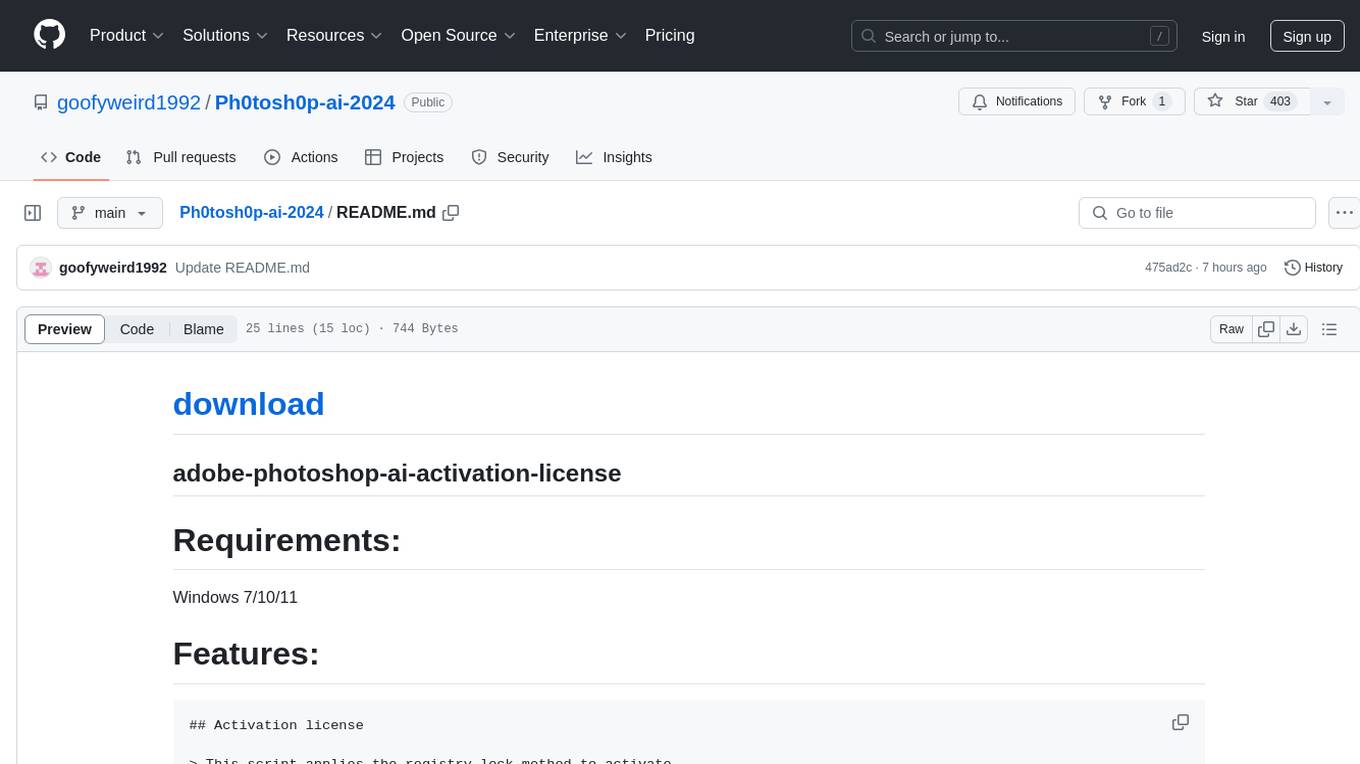This screenshot has width=1360, height=764.
Task: Open Ph0tosh0p-ai-2024 repository title link
Action: (305, 102)
